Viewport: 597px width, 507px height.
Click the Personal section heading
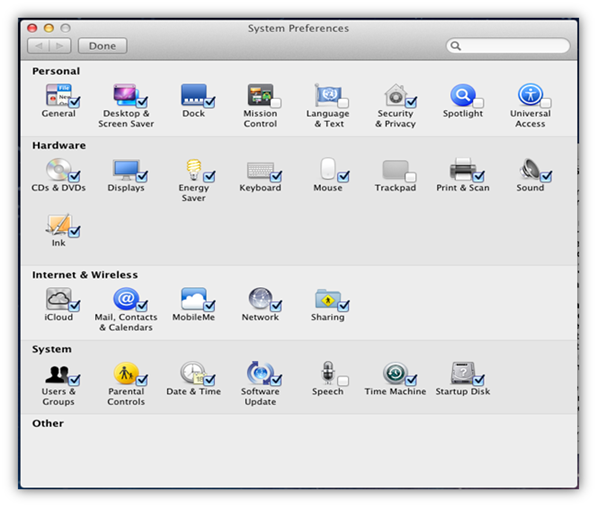56,71
